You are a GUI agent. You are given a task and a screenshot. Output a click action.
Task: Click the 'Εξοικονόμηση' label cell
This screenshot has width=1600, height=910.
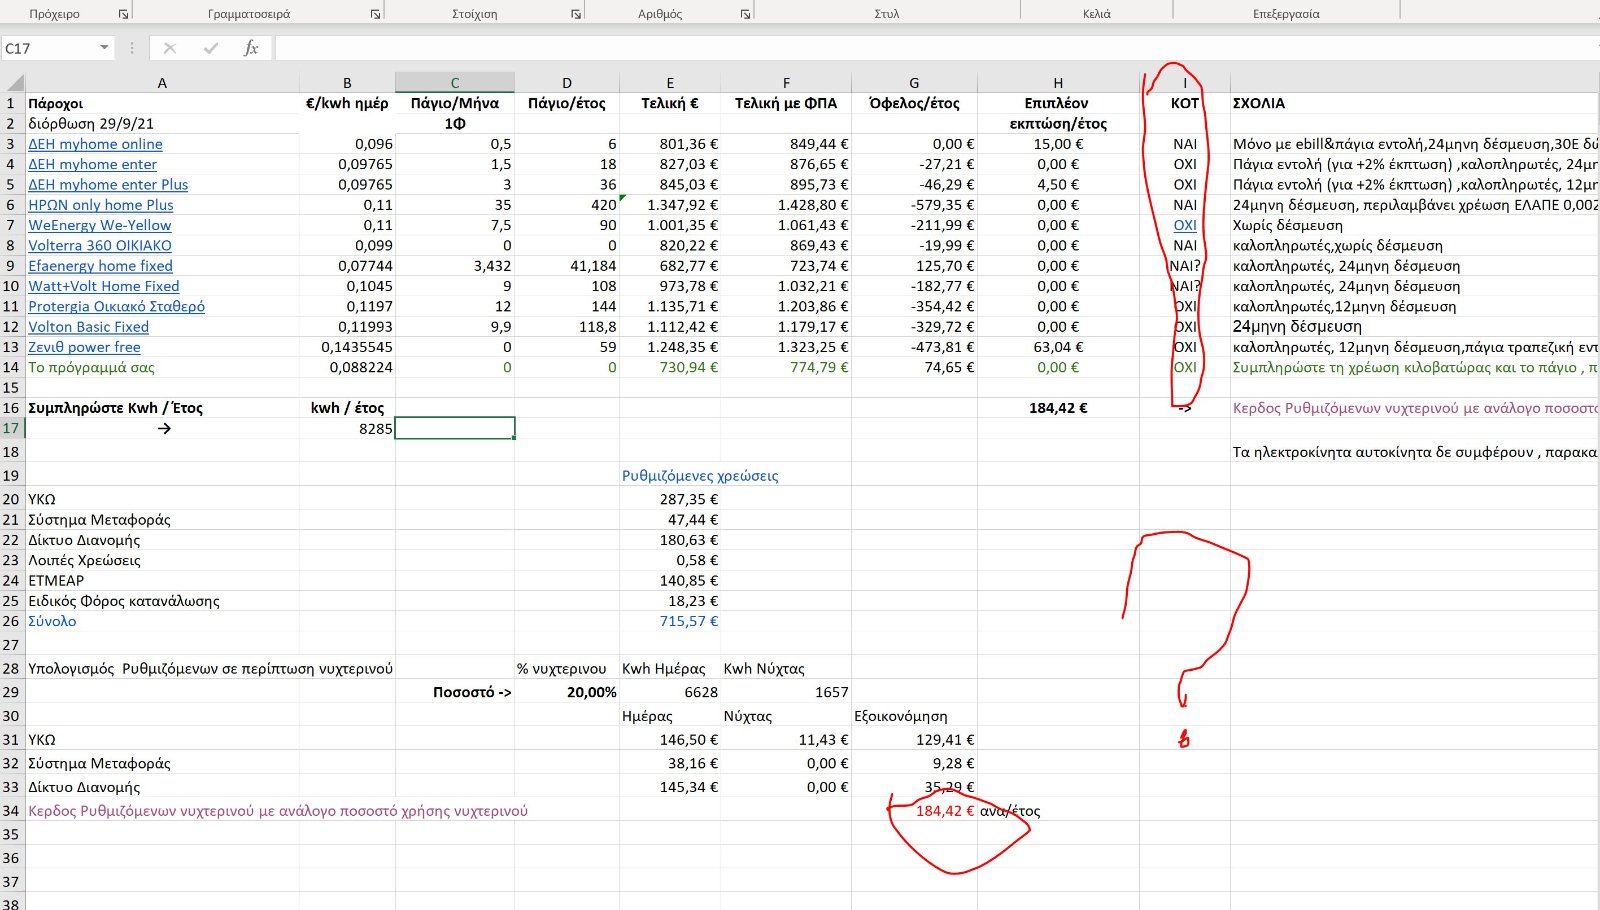tap(914, 716)
